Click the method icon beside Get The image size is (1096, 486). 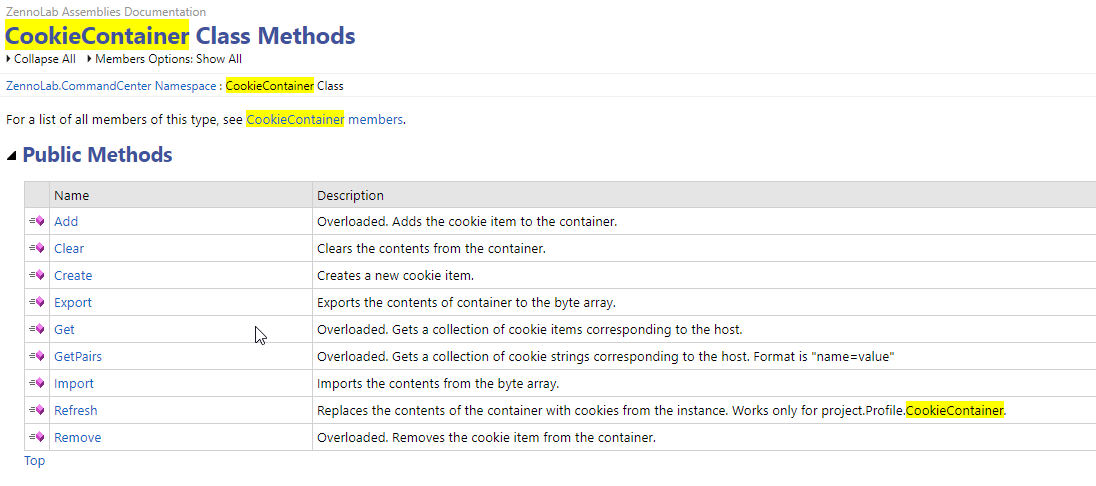pyautogui.click(x=36, y=329)
